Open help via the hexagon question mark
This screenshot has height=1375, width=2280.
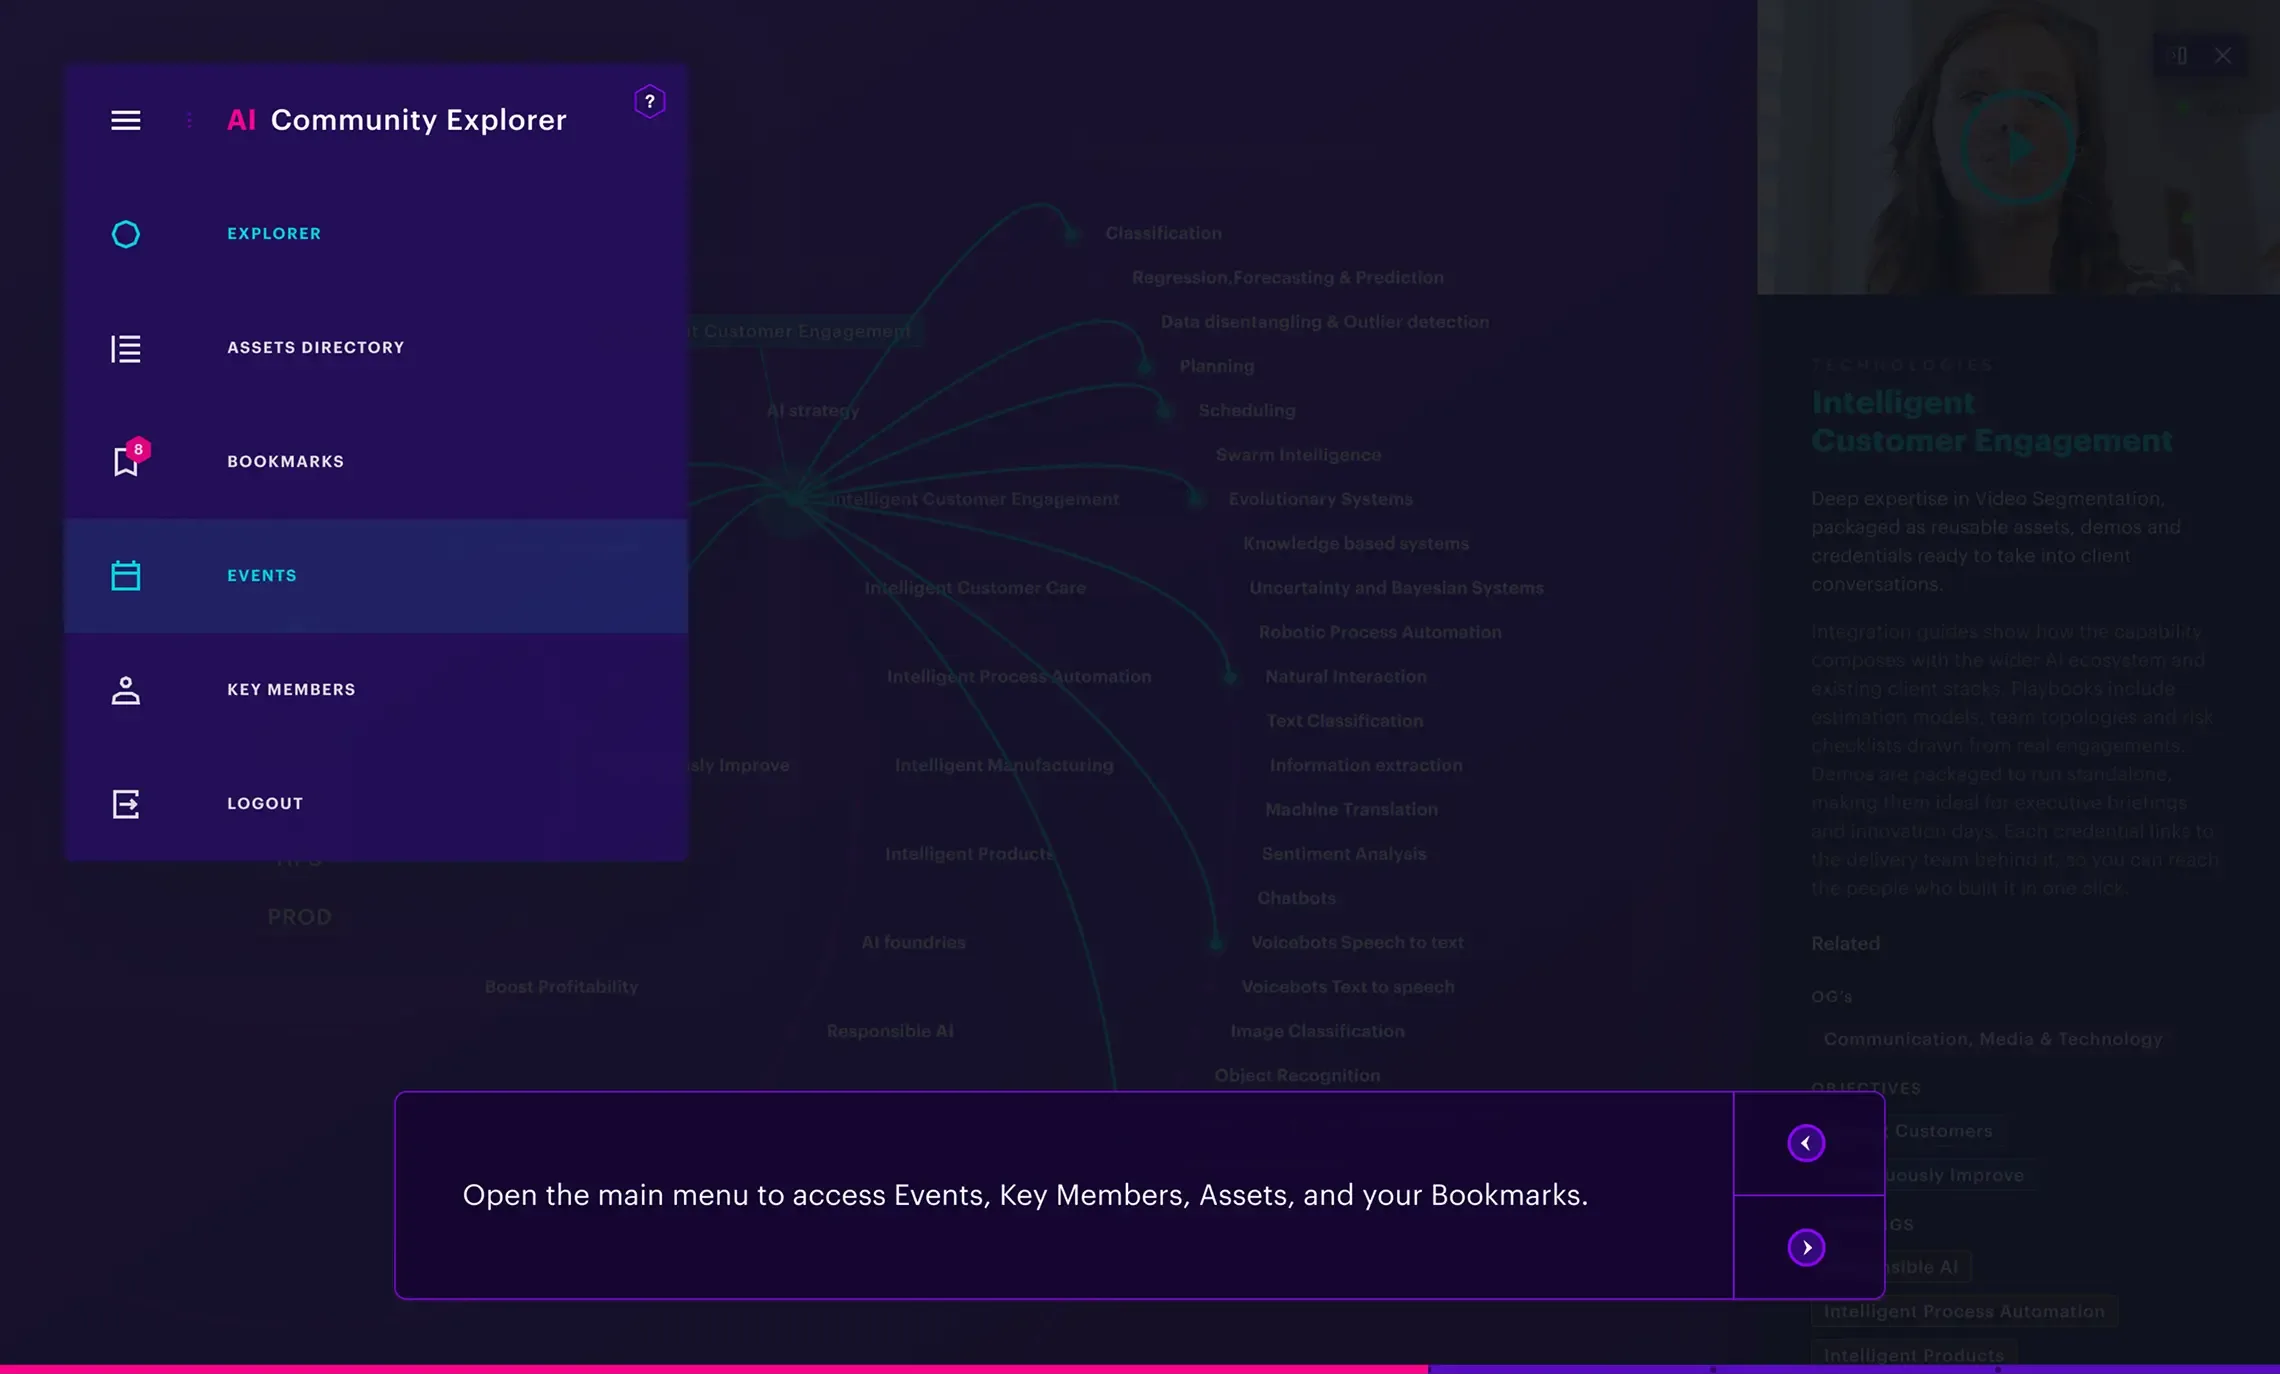pyautogui.click(x=650, y=101)
